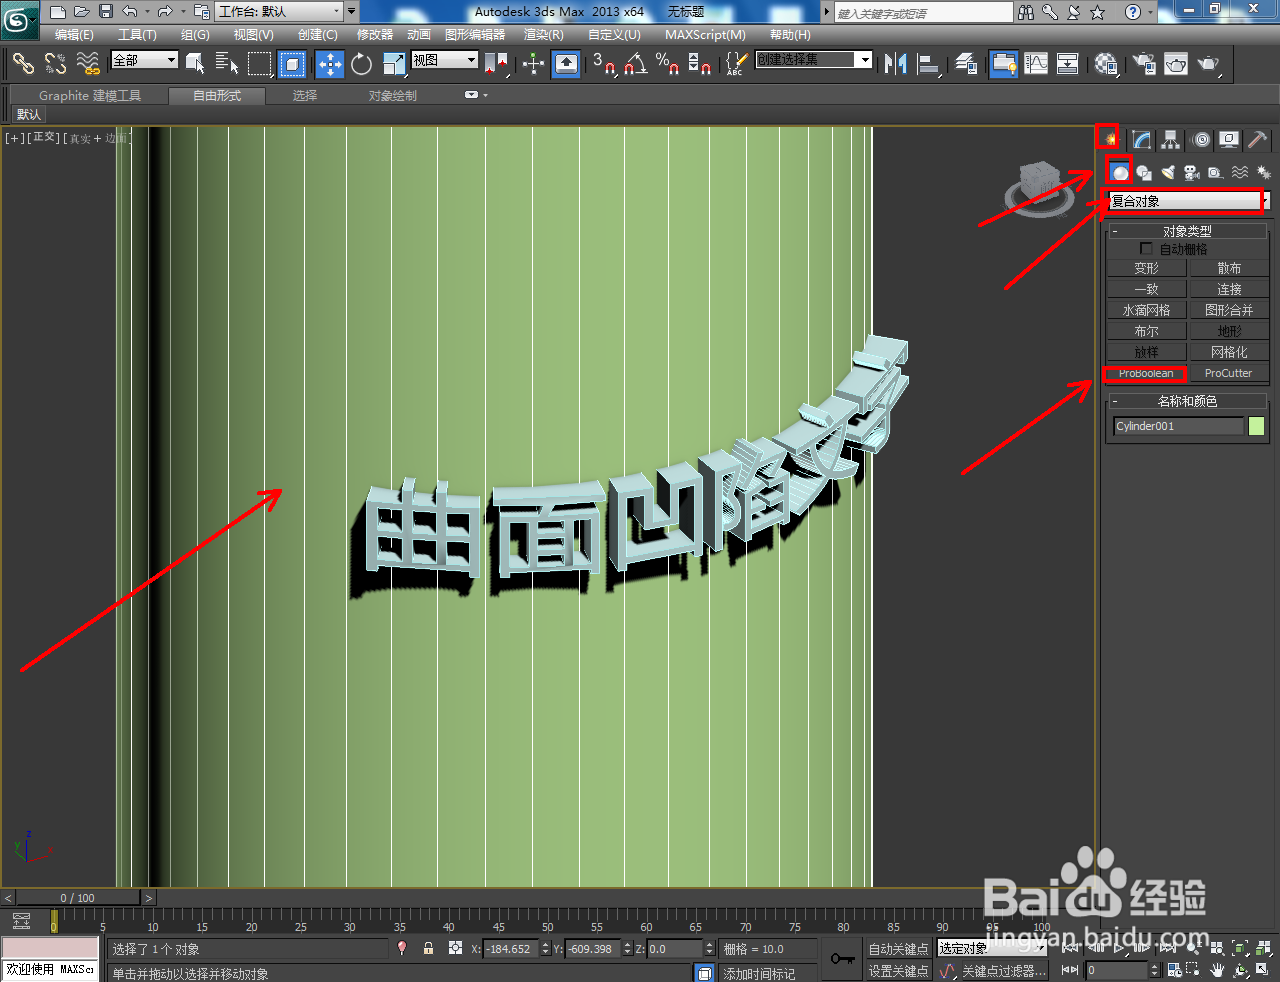Viewport: 1280px width, 982px height.
Task: Open the Layer Manager
Action: coord(966,63)
